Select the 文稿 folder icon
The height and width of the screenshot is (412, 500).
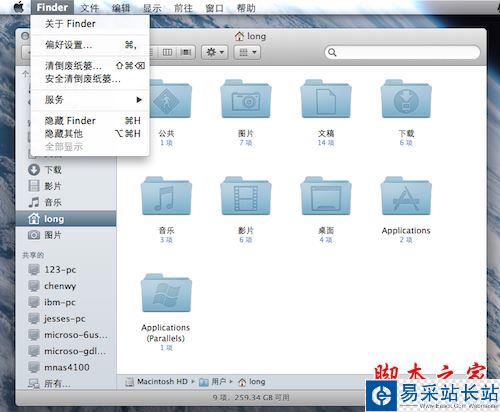[326, 99]
